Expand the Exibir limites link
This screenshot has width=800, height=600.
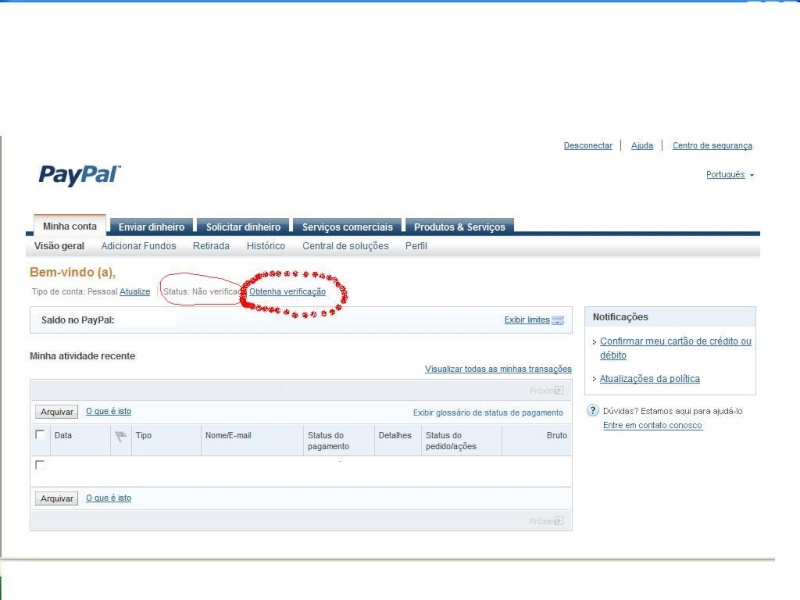tap(527, 320)
